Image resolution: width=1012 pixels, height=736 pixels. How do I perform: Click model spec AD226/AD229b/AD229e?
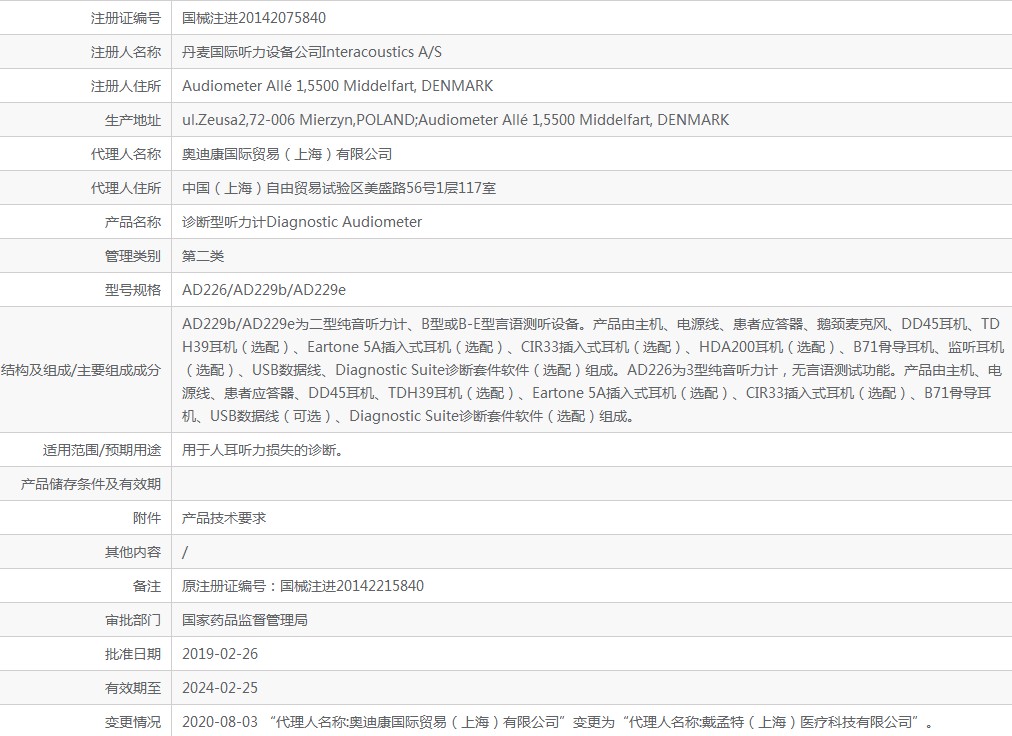click(x=264, y=290)
